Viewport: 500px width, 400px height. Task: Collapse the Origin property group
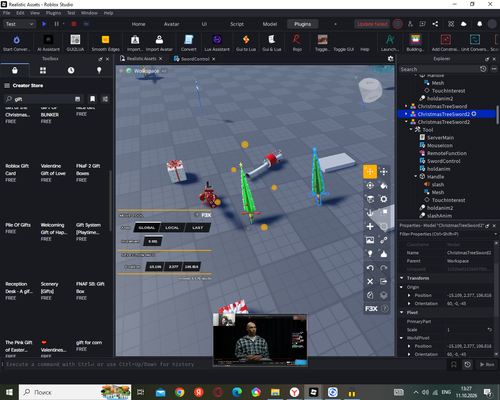[x=402, y=287]
